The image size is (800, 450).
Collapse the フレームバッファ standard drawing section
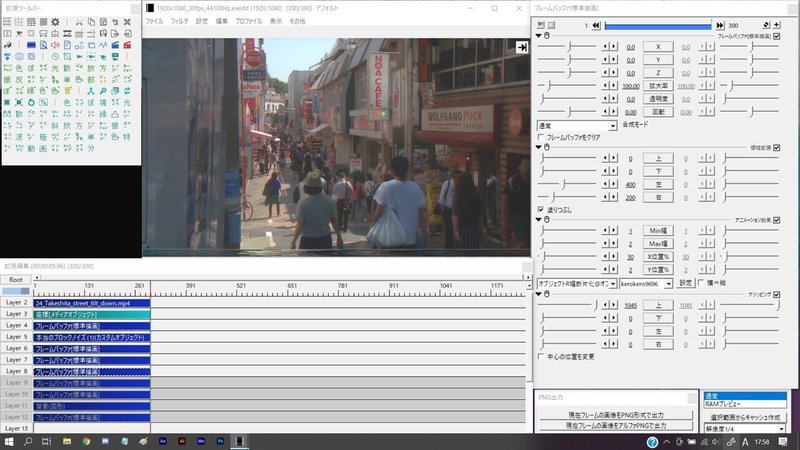(539, 36)
